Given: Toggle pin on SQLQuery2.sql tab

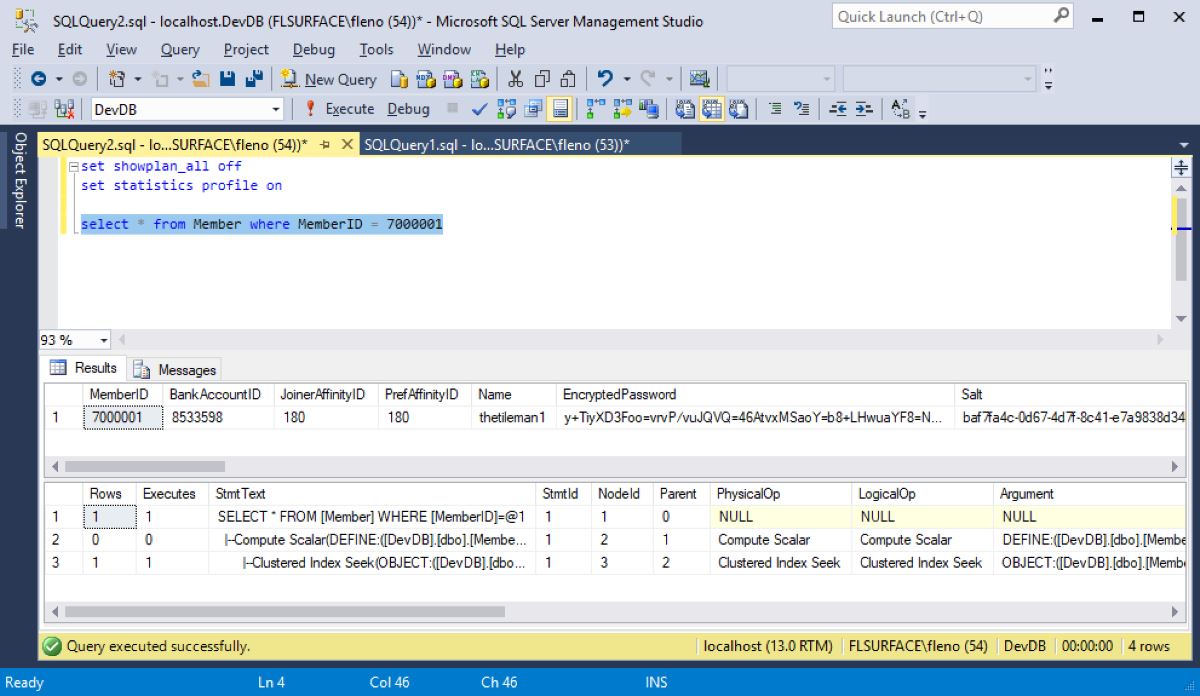Looking at the screenshot, I should (x=324, y=145).
